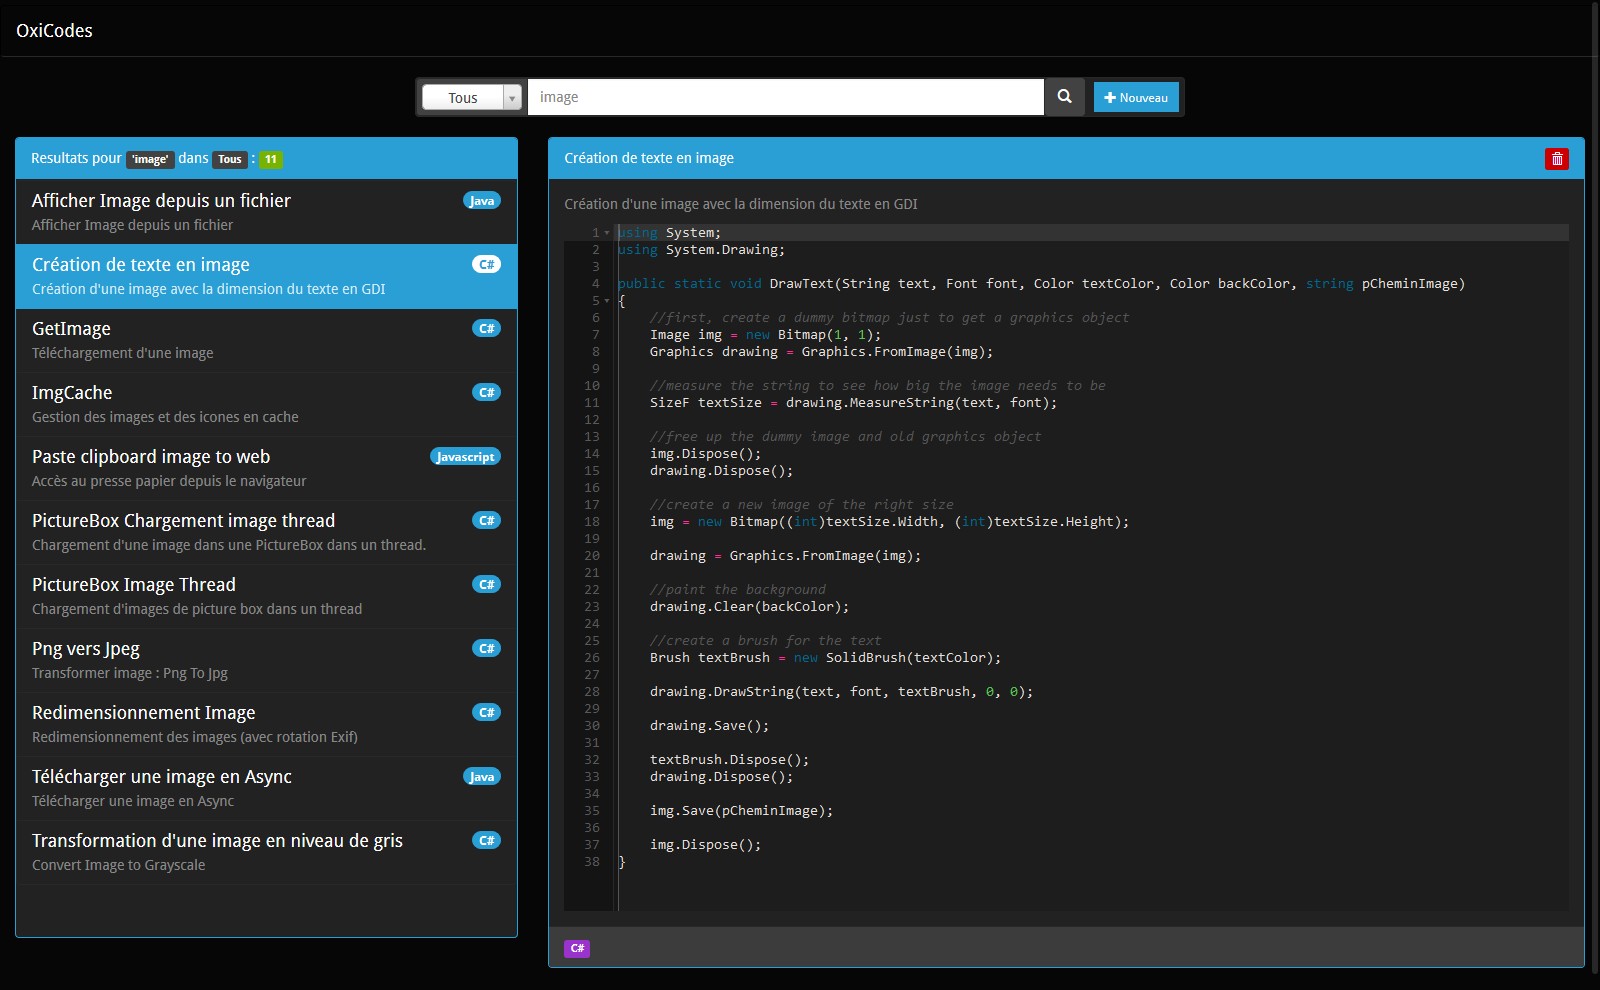Select the Png vers Jpeg result
The width and height of the screenshot is (1600, 990).
click(266, 660)
